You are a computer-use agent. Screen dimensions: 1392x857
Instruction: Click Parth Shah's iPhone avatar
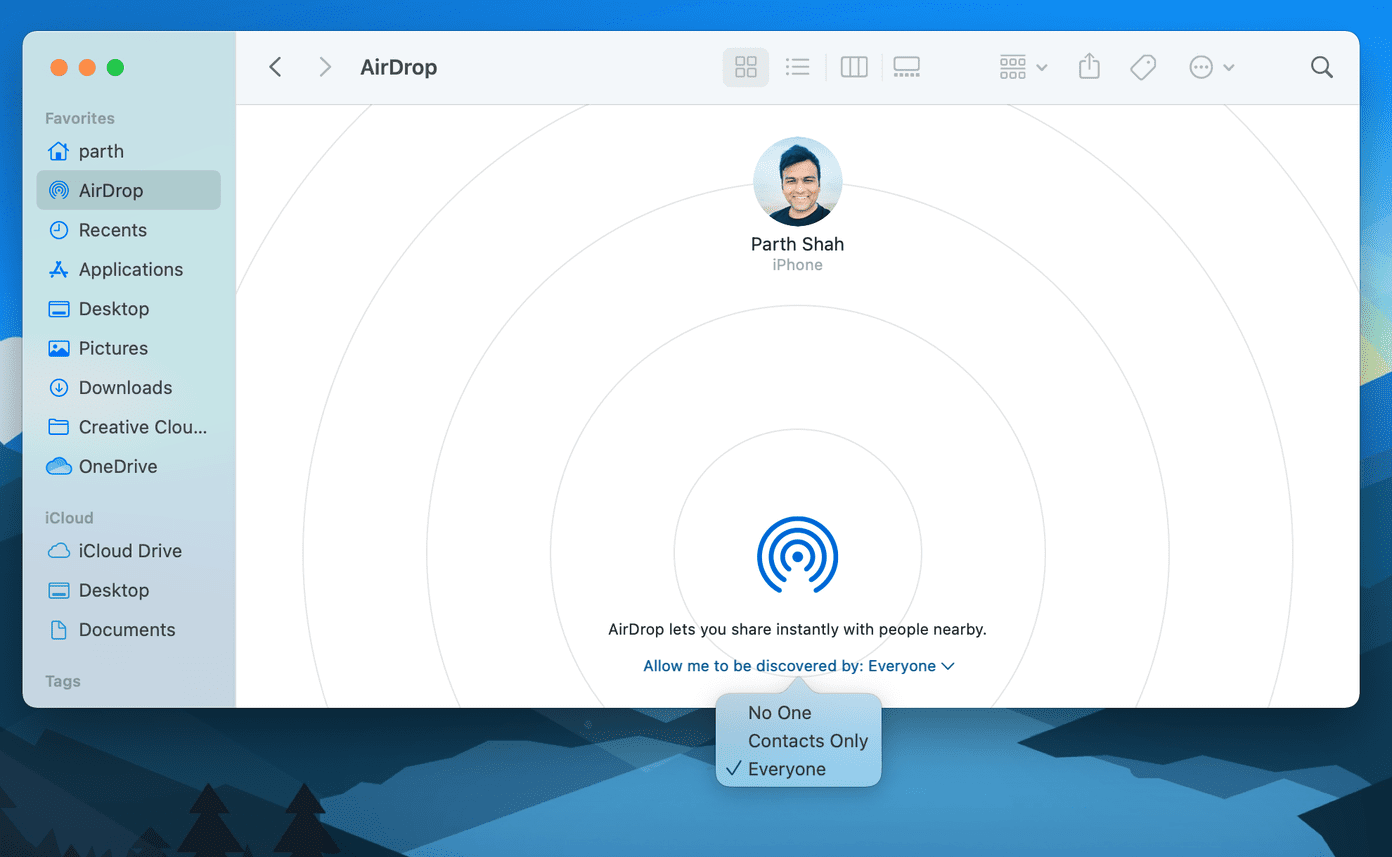click(797, 181)
